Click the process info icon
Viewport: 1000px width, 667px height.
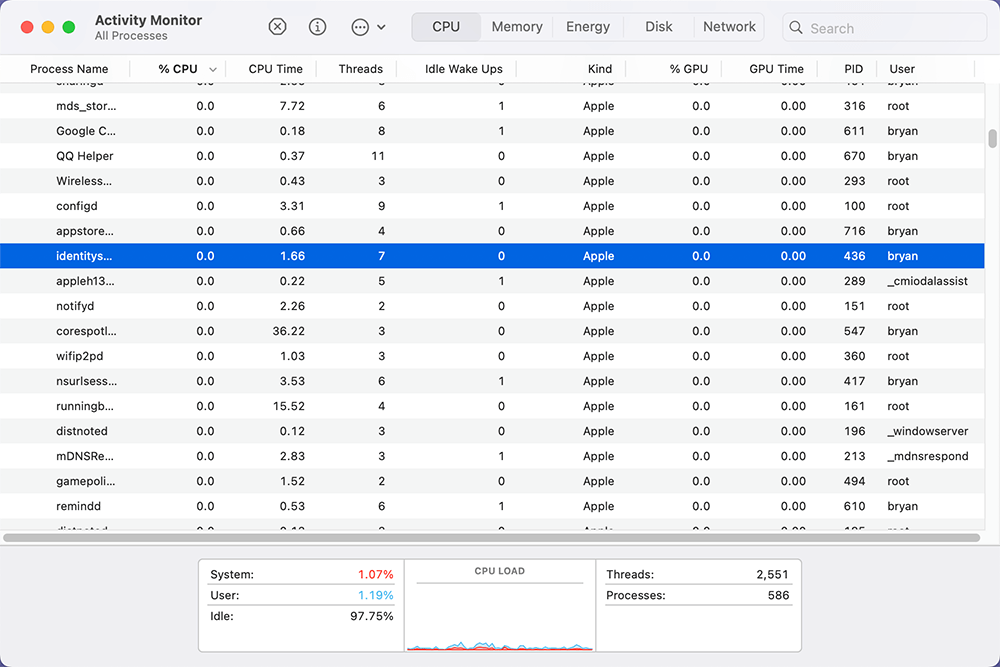tap(318, 27)
